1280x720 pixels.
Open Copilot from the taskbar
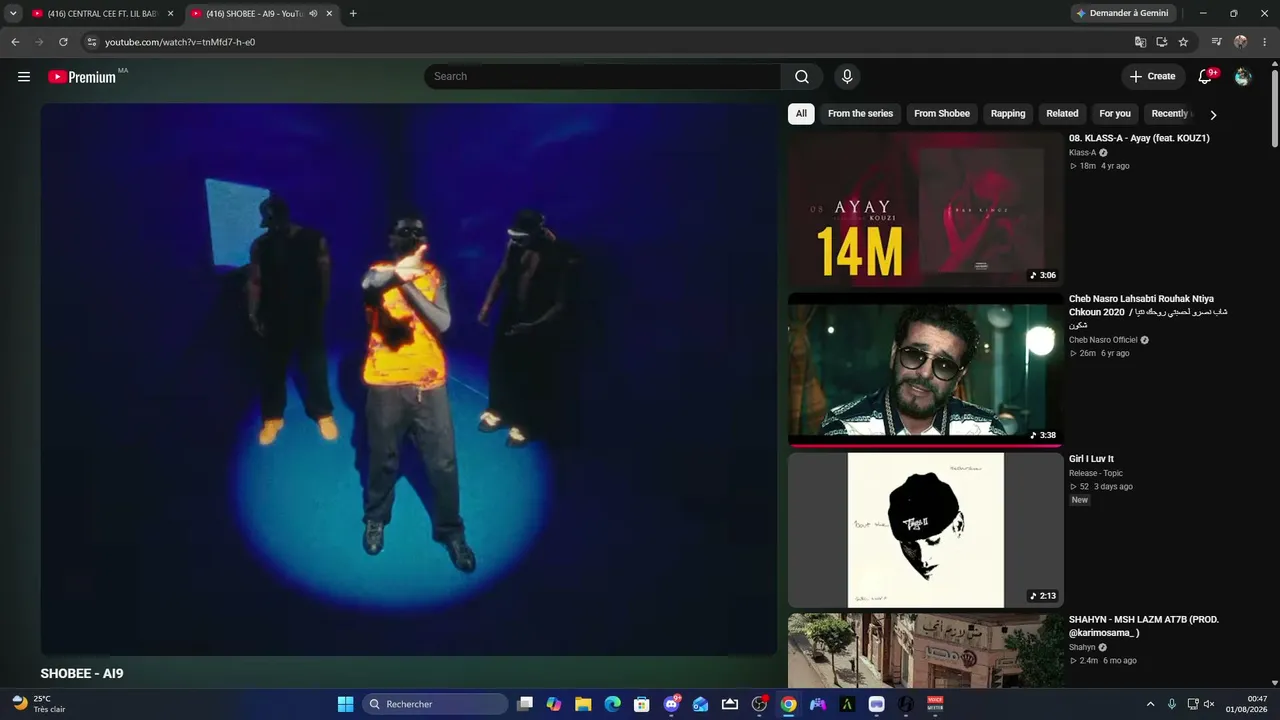pyautogui.click(x=554, y=704)
